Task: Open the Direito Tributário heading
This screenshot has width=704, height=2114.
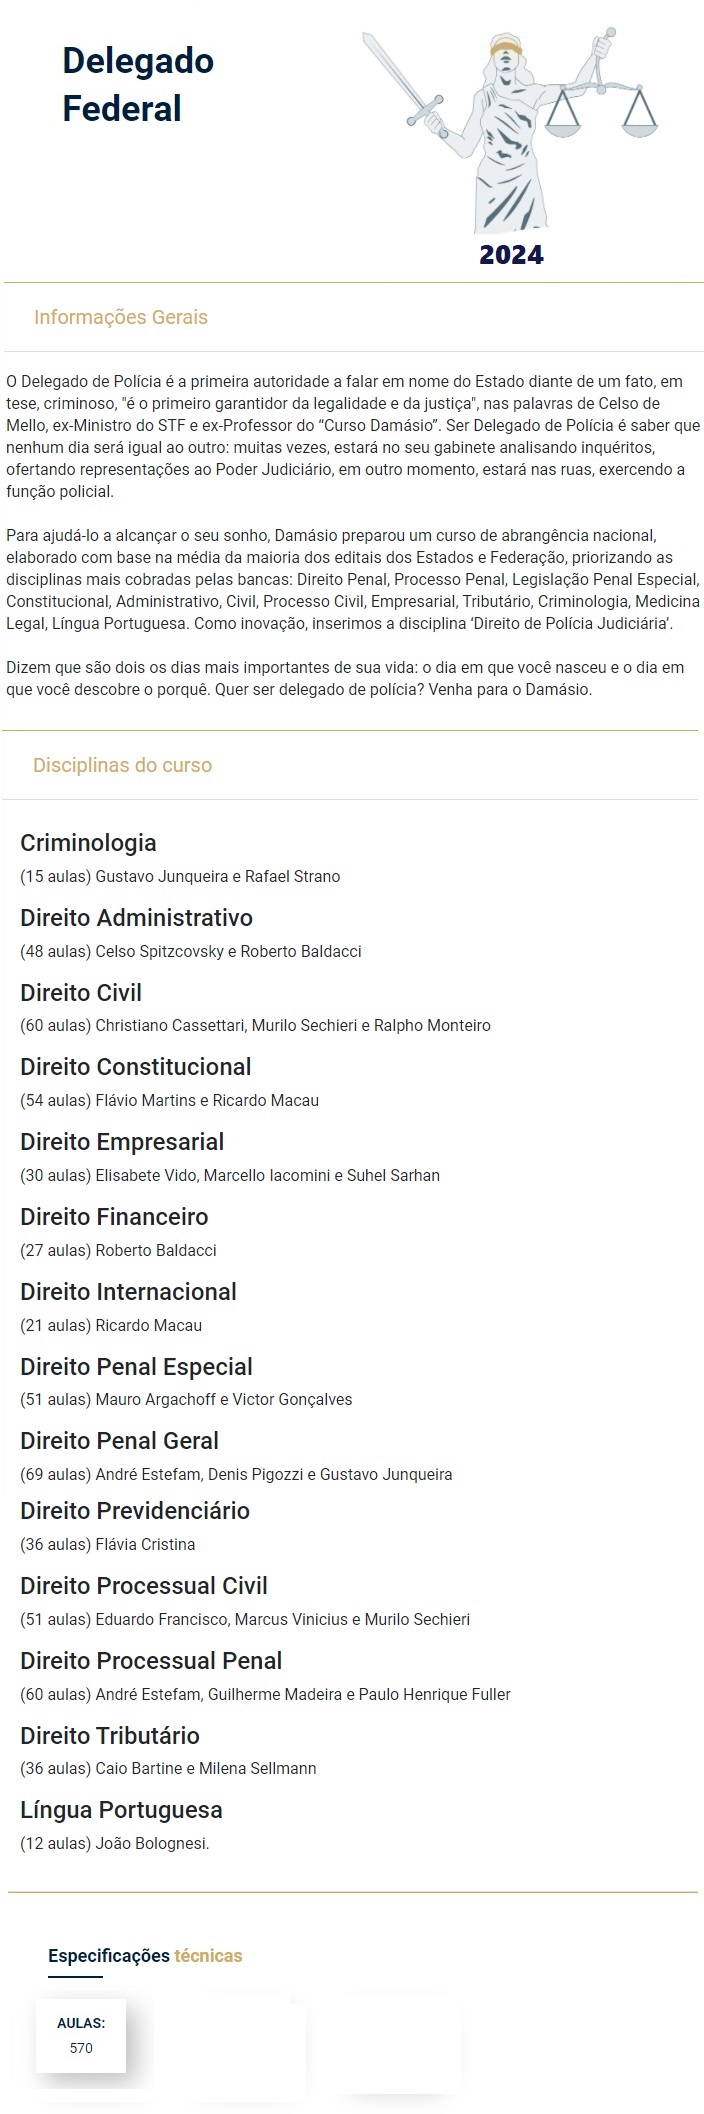Action: tap(110, 1736)
